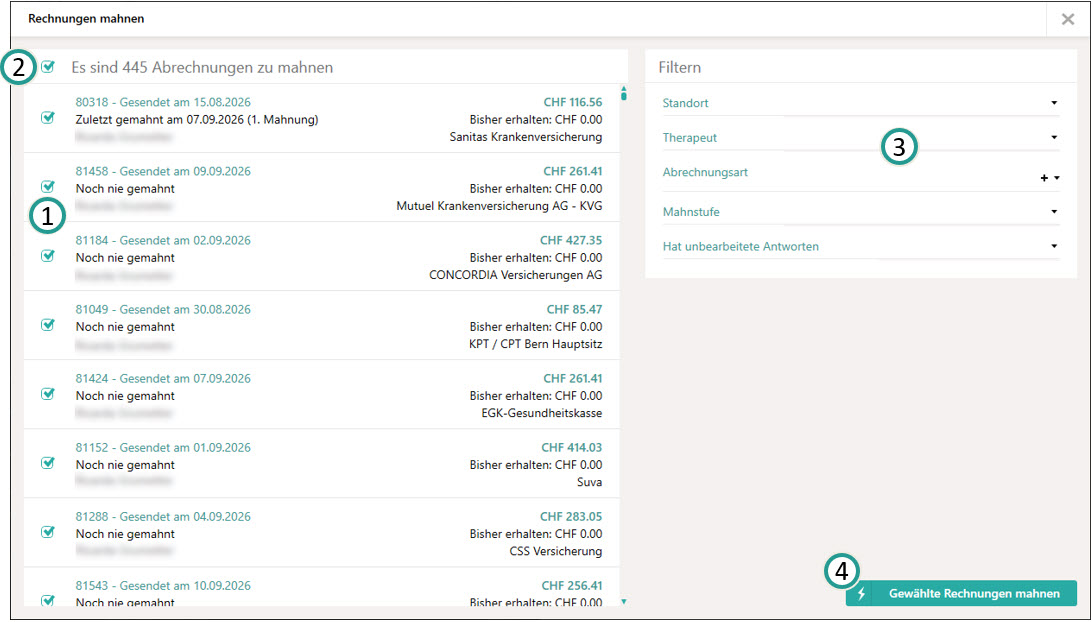This screenshot has height=622, width=1092.
Task: Select KPT / CPT Bern Hauptsitz text
Action: tap(536, 344)
